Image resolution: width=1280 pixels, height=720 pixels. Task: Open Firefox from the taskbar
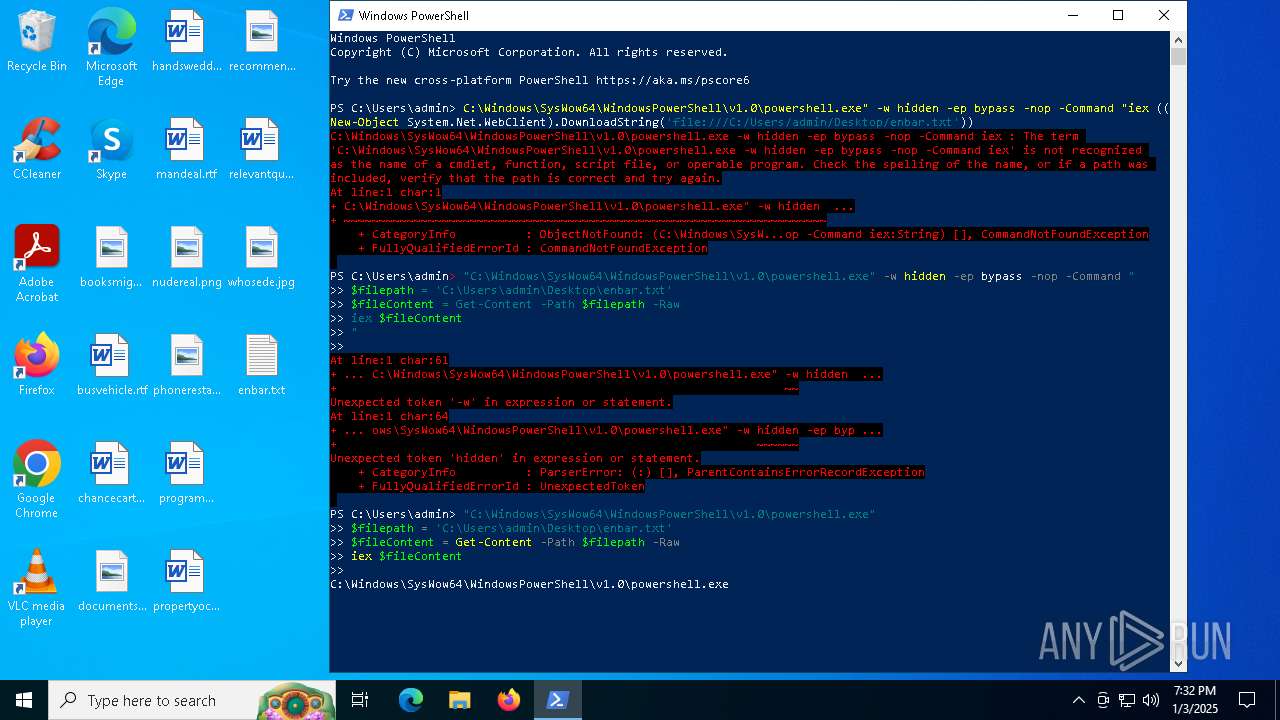(x=509, y=700)
